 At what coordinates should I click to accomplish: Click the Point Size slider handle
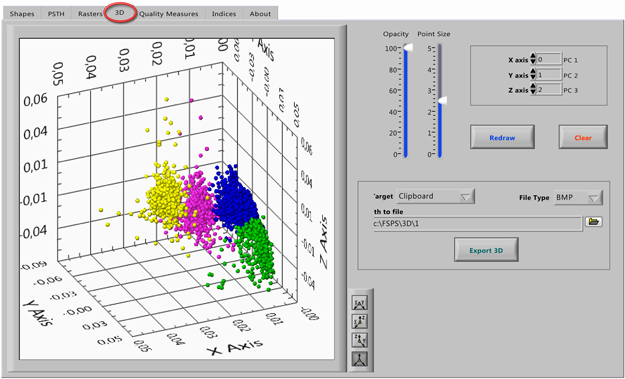tap(442, 101)
